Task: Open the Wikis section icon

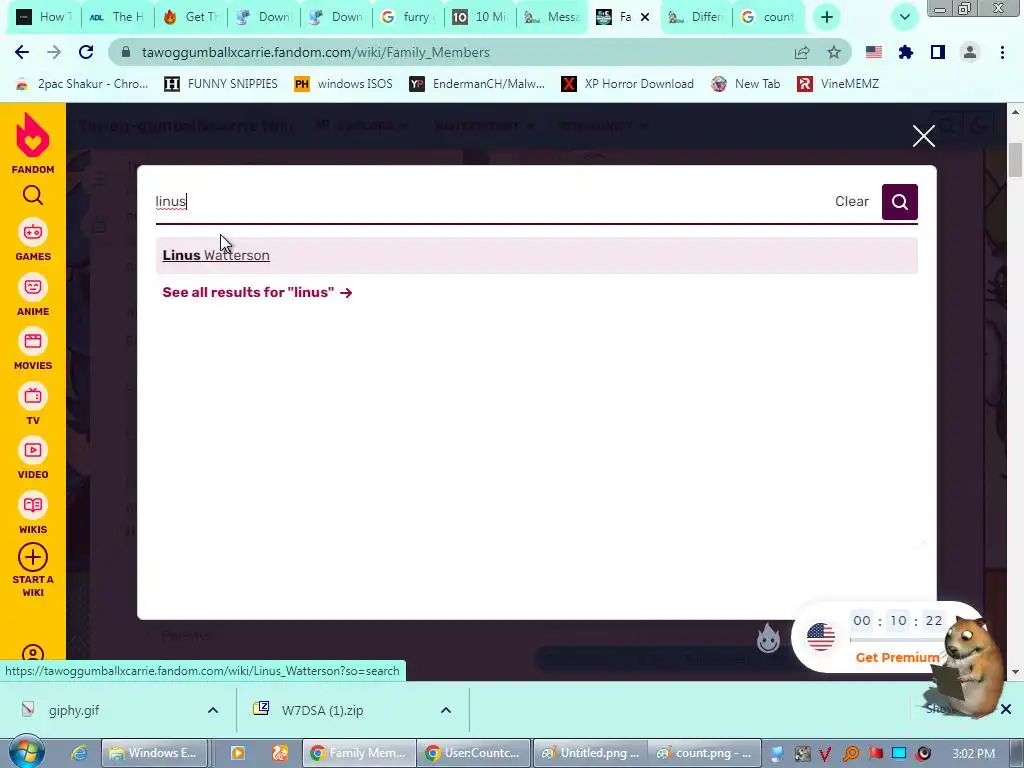Action: coord(33,505)
